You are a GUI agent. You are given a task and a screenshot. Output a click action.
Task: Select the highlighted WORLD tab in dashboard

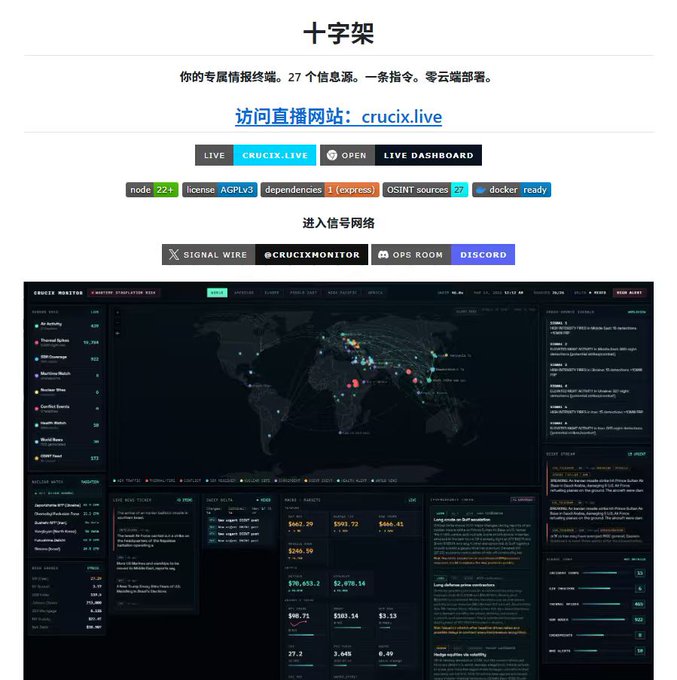tap(217, 293)
